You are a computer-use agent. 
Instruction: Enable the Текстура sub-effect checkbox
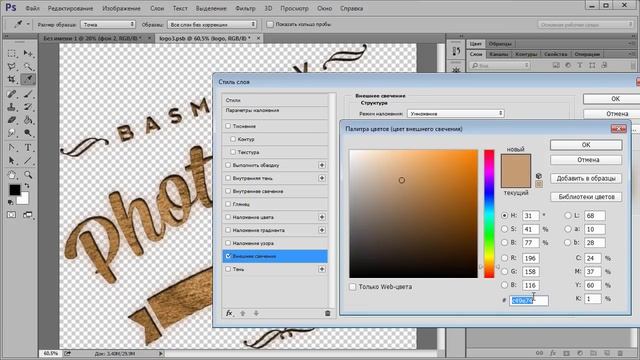(233, 152)
